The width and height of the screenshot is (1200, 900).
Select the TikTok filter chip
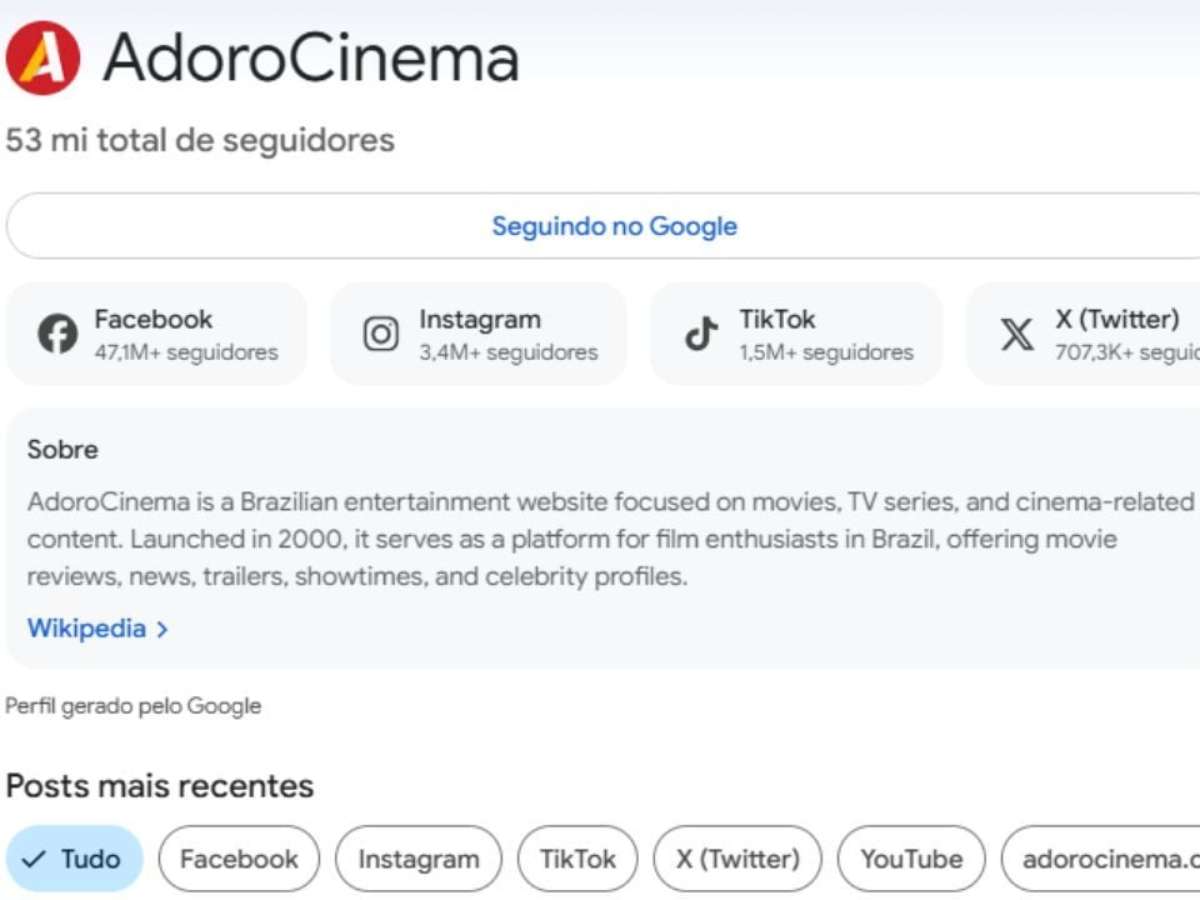coord(577,859)
